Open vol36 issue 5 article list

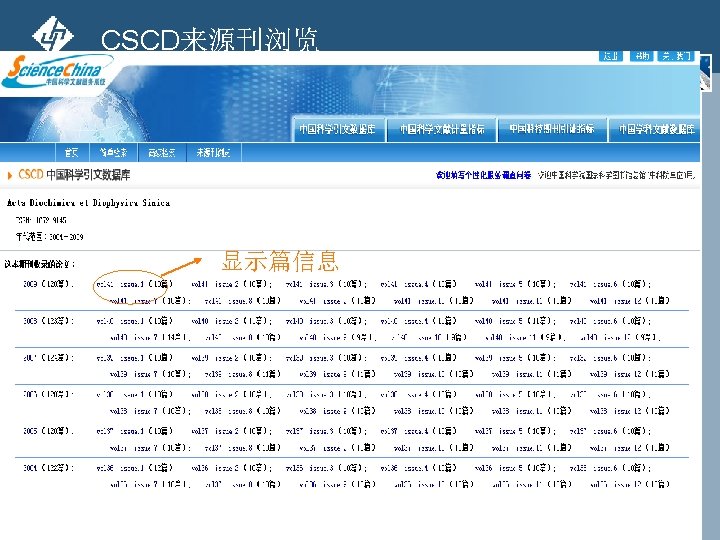tap(515, 468)
